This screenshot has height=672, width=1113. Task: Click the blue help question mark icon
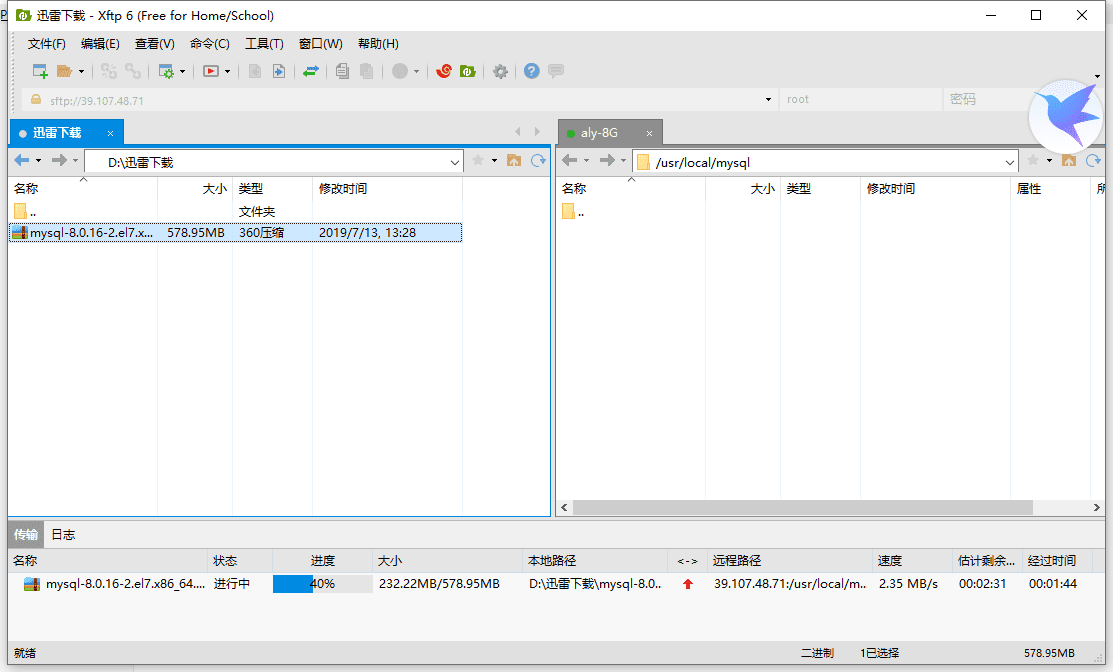[531, 71]
